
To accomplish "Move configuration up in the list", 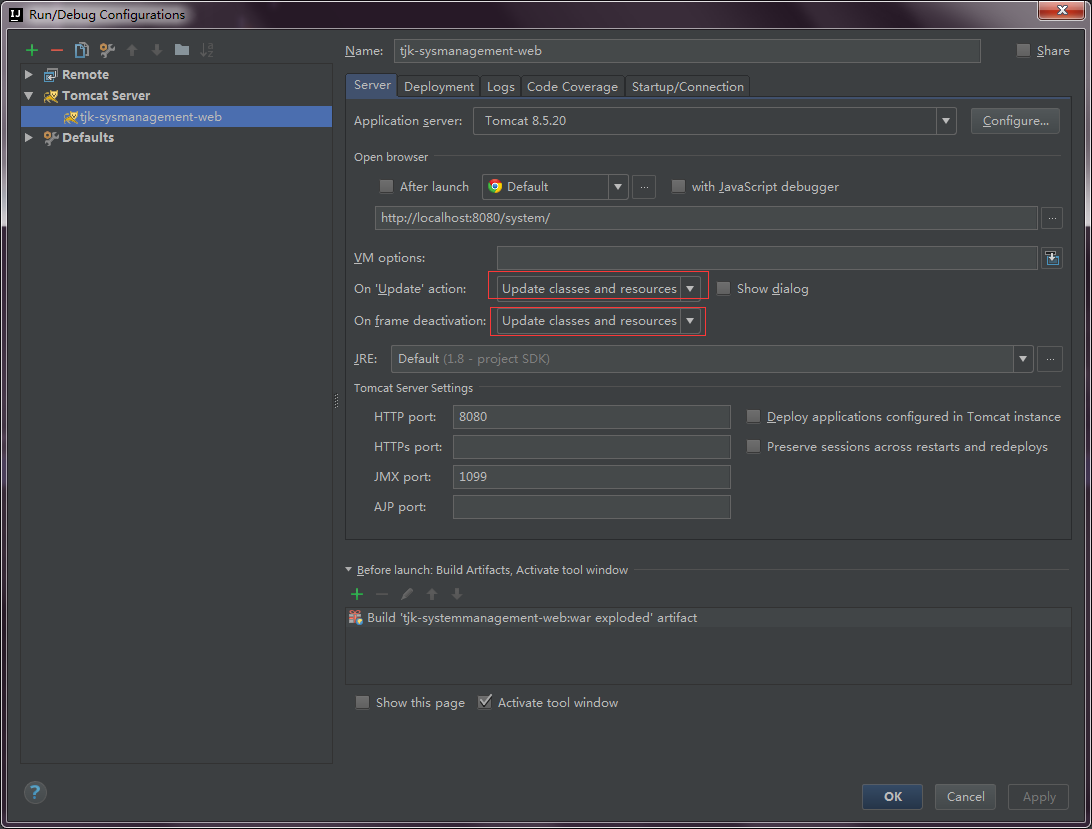I will point(132,50).
